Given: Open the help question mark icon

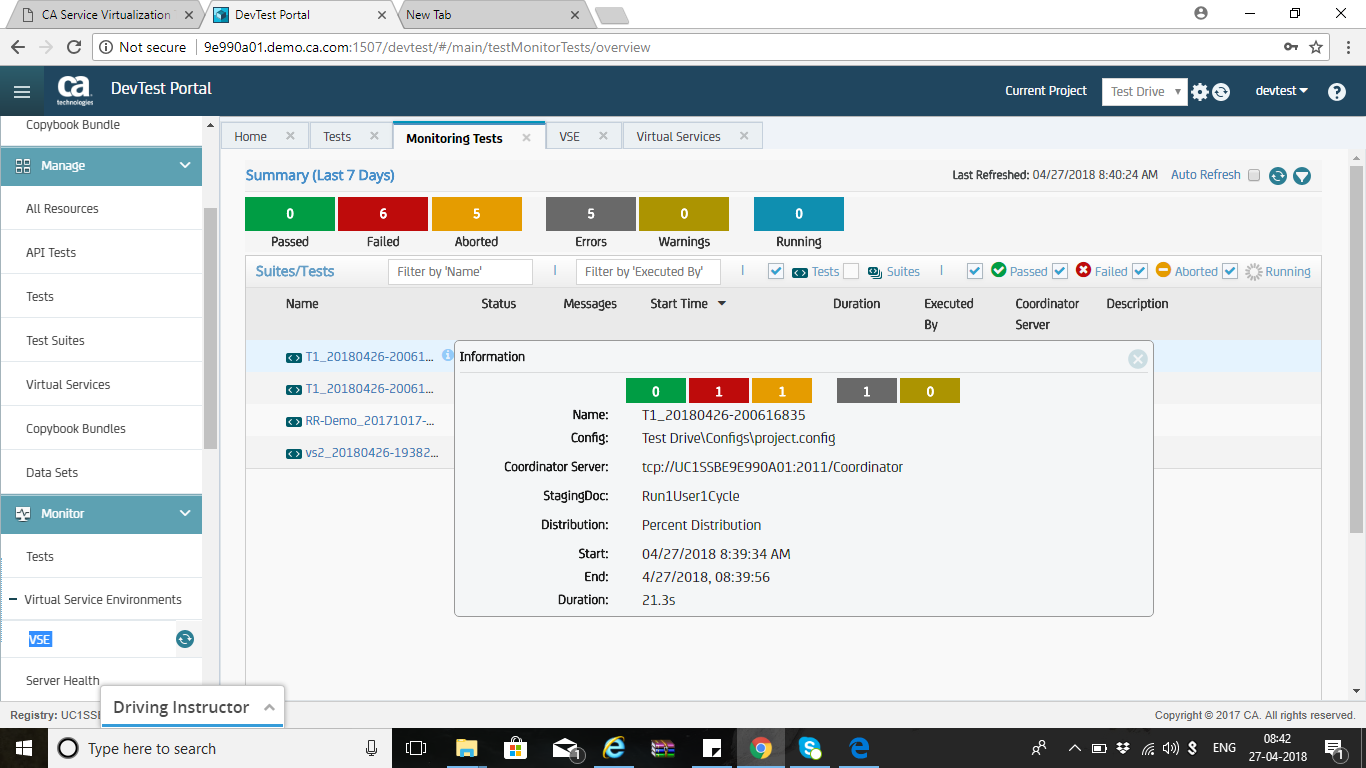Looking at the screenshot, I should click(1337, 92).
